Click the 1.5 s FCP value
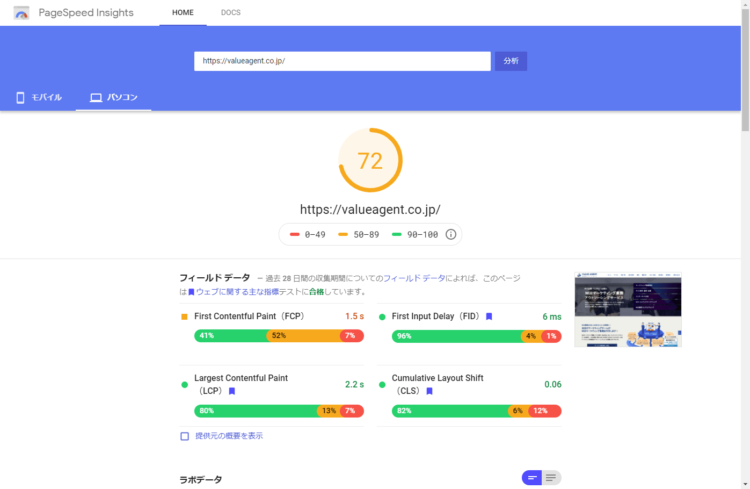The height and width of the screenshot is (489, 750). (354, 316)
